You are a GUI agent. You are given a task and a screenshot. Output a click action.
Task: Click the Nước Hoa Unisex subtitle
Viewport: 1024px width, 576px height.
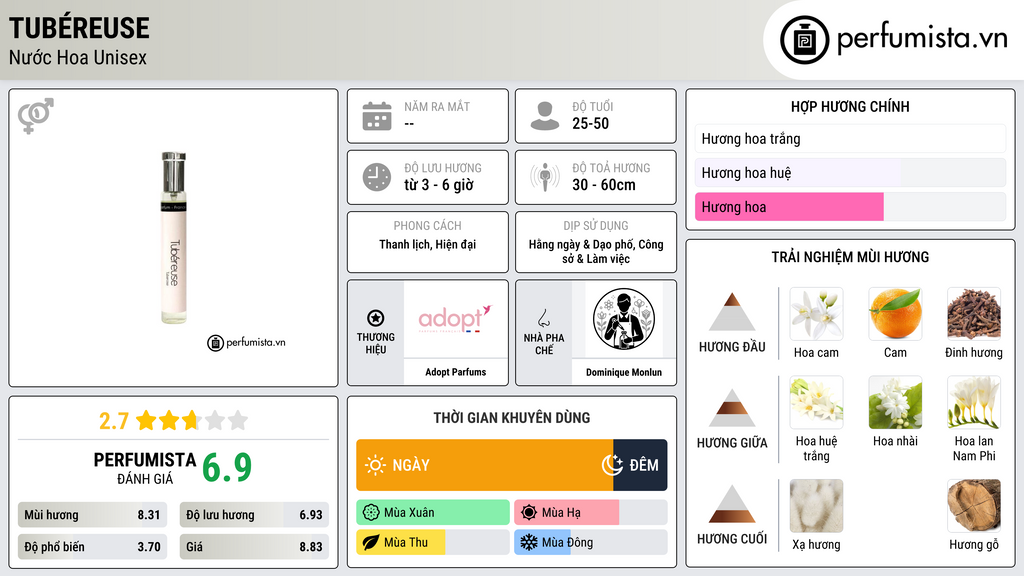[78, 58]
